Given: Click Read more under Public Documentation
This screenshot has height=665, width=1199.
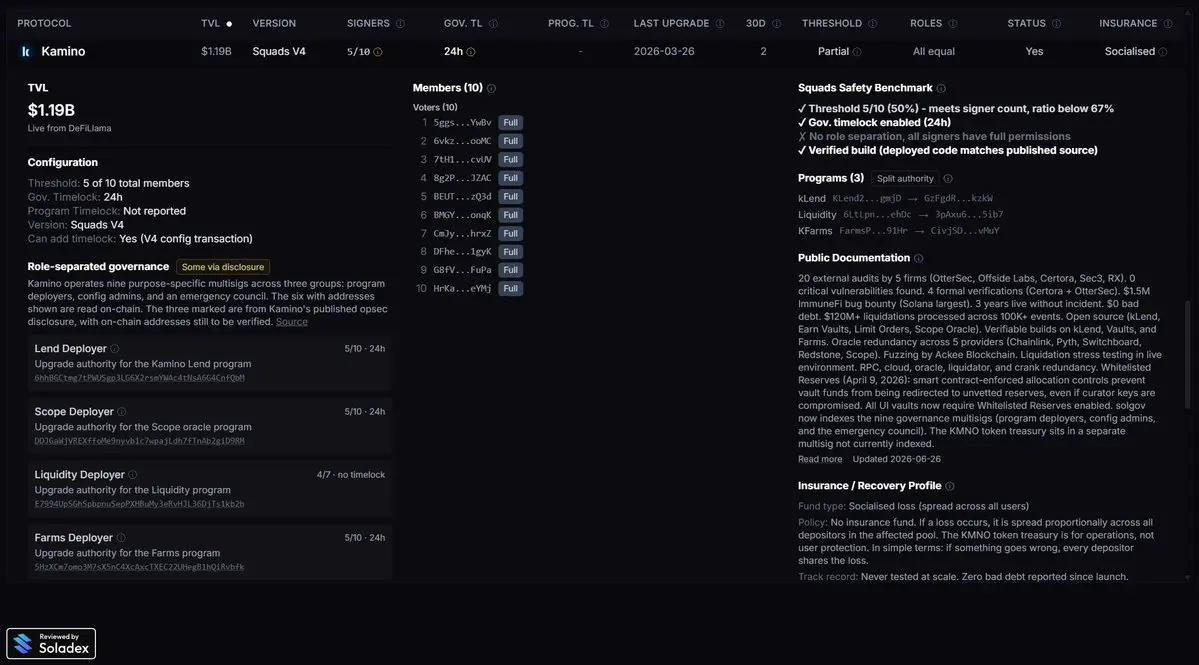Looking at the screenshot, I should pos(820,459).
